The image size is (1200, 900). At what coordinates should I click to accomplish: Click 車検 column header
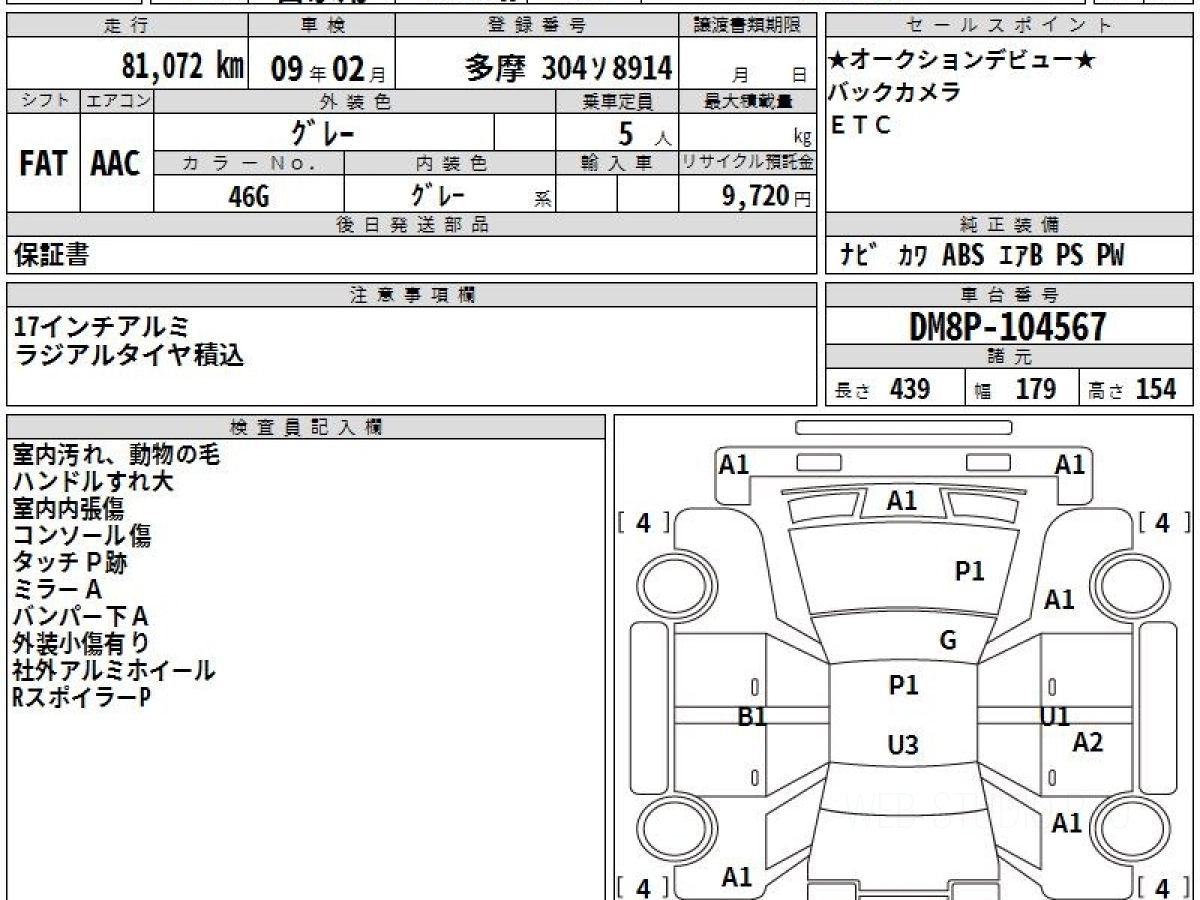(321, 25)
